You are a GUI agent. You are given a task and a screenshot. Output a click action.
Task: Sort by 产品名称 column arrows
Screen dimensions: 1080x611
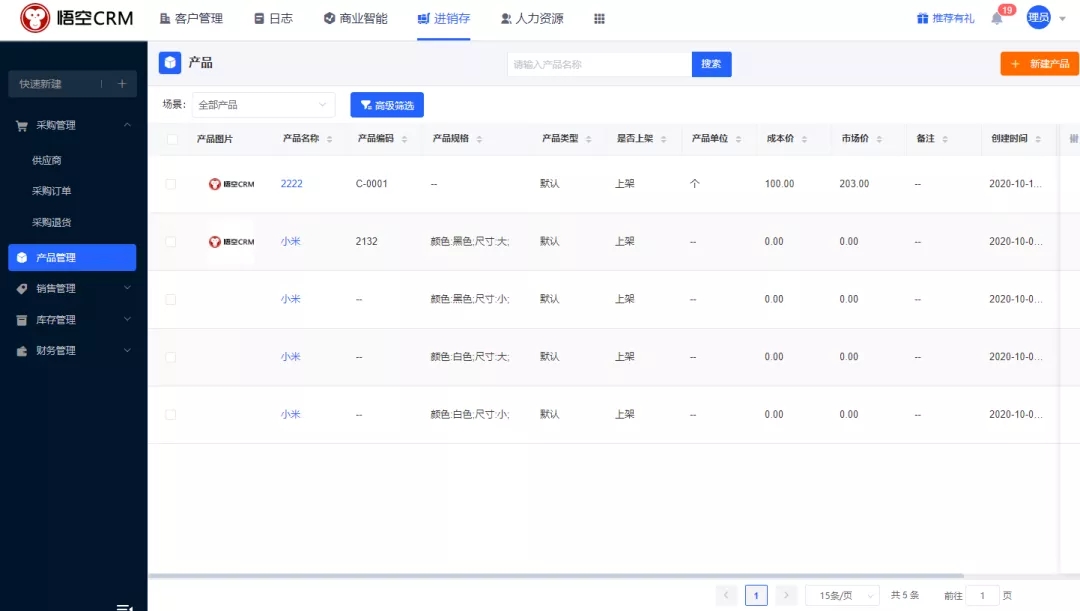click(329, 139)
